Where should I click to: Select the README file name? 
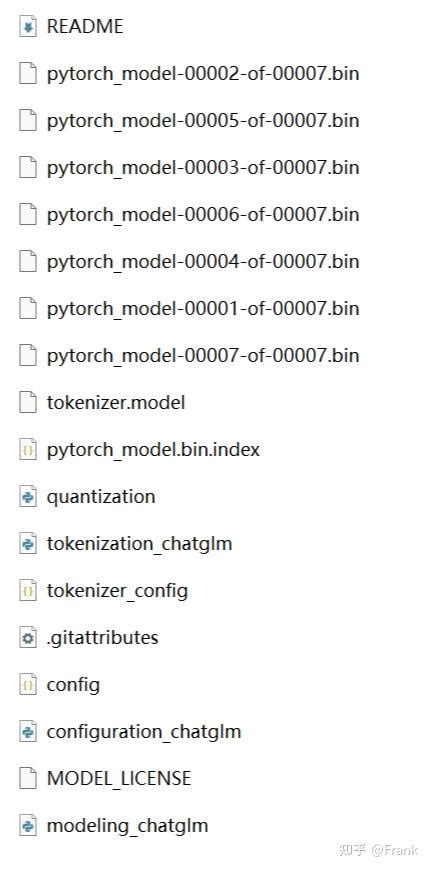85,27
